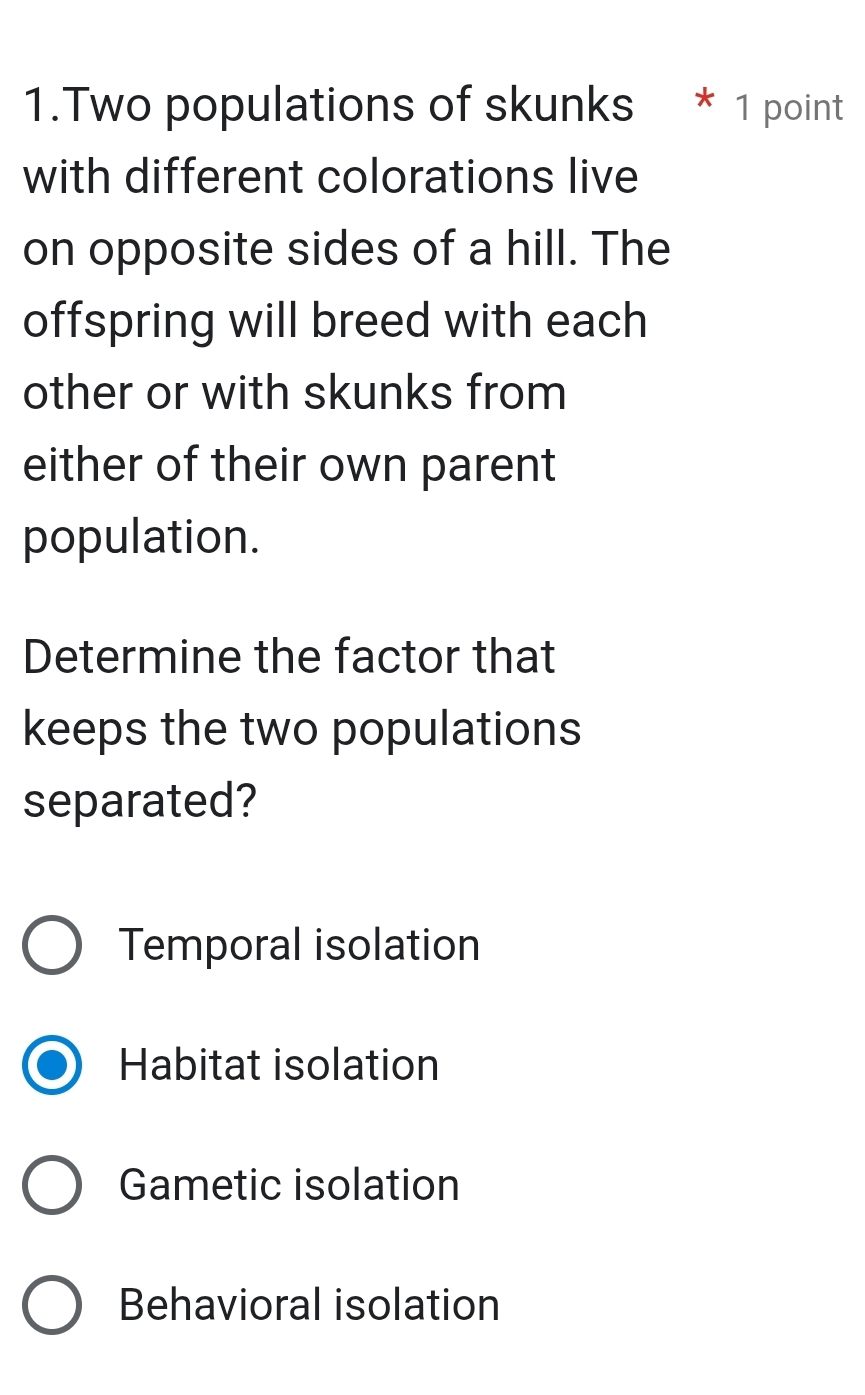Click the empty circle beside Temporal isolation
This screenshot has height=1395, width=865.
[x=52, y=945]
